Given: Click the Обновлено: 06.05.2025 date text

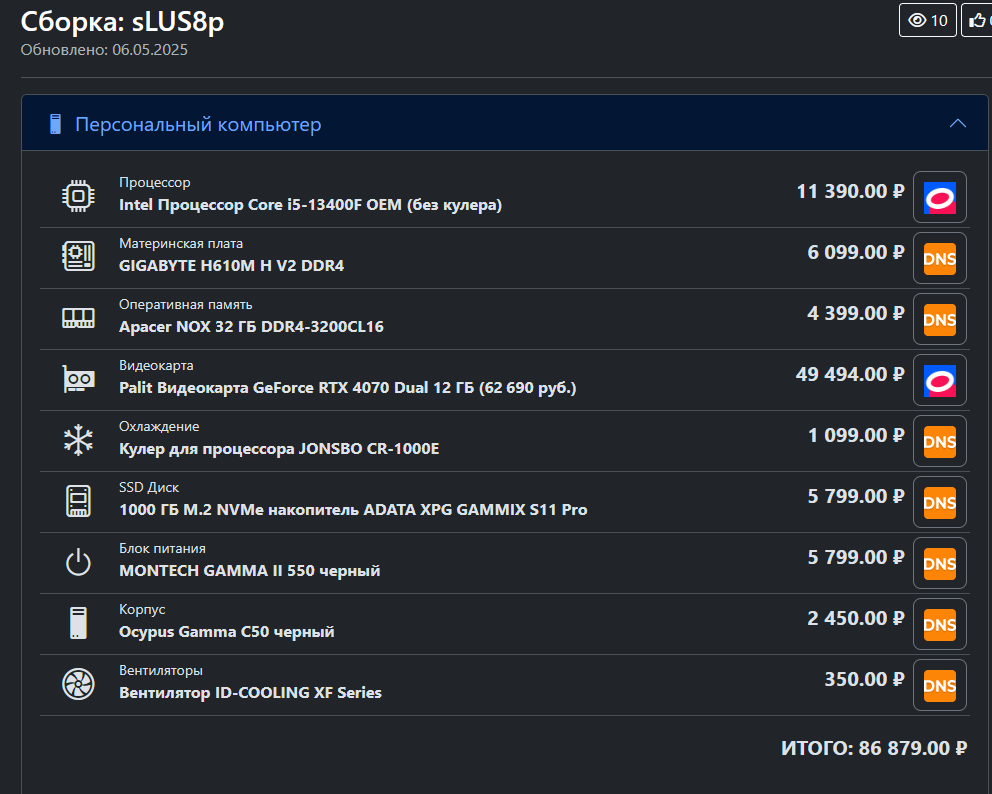Looking at the screenshot, I should pyautogui.click(x=104, y=50).
